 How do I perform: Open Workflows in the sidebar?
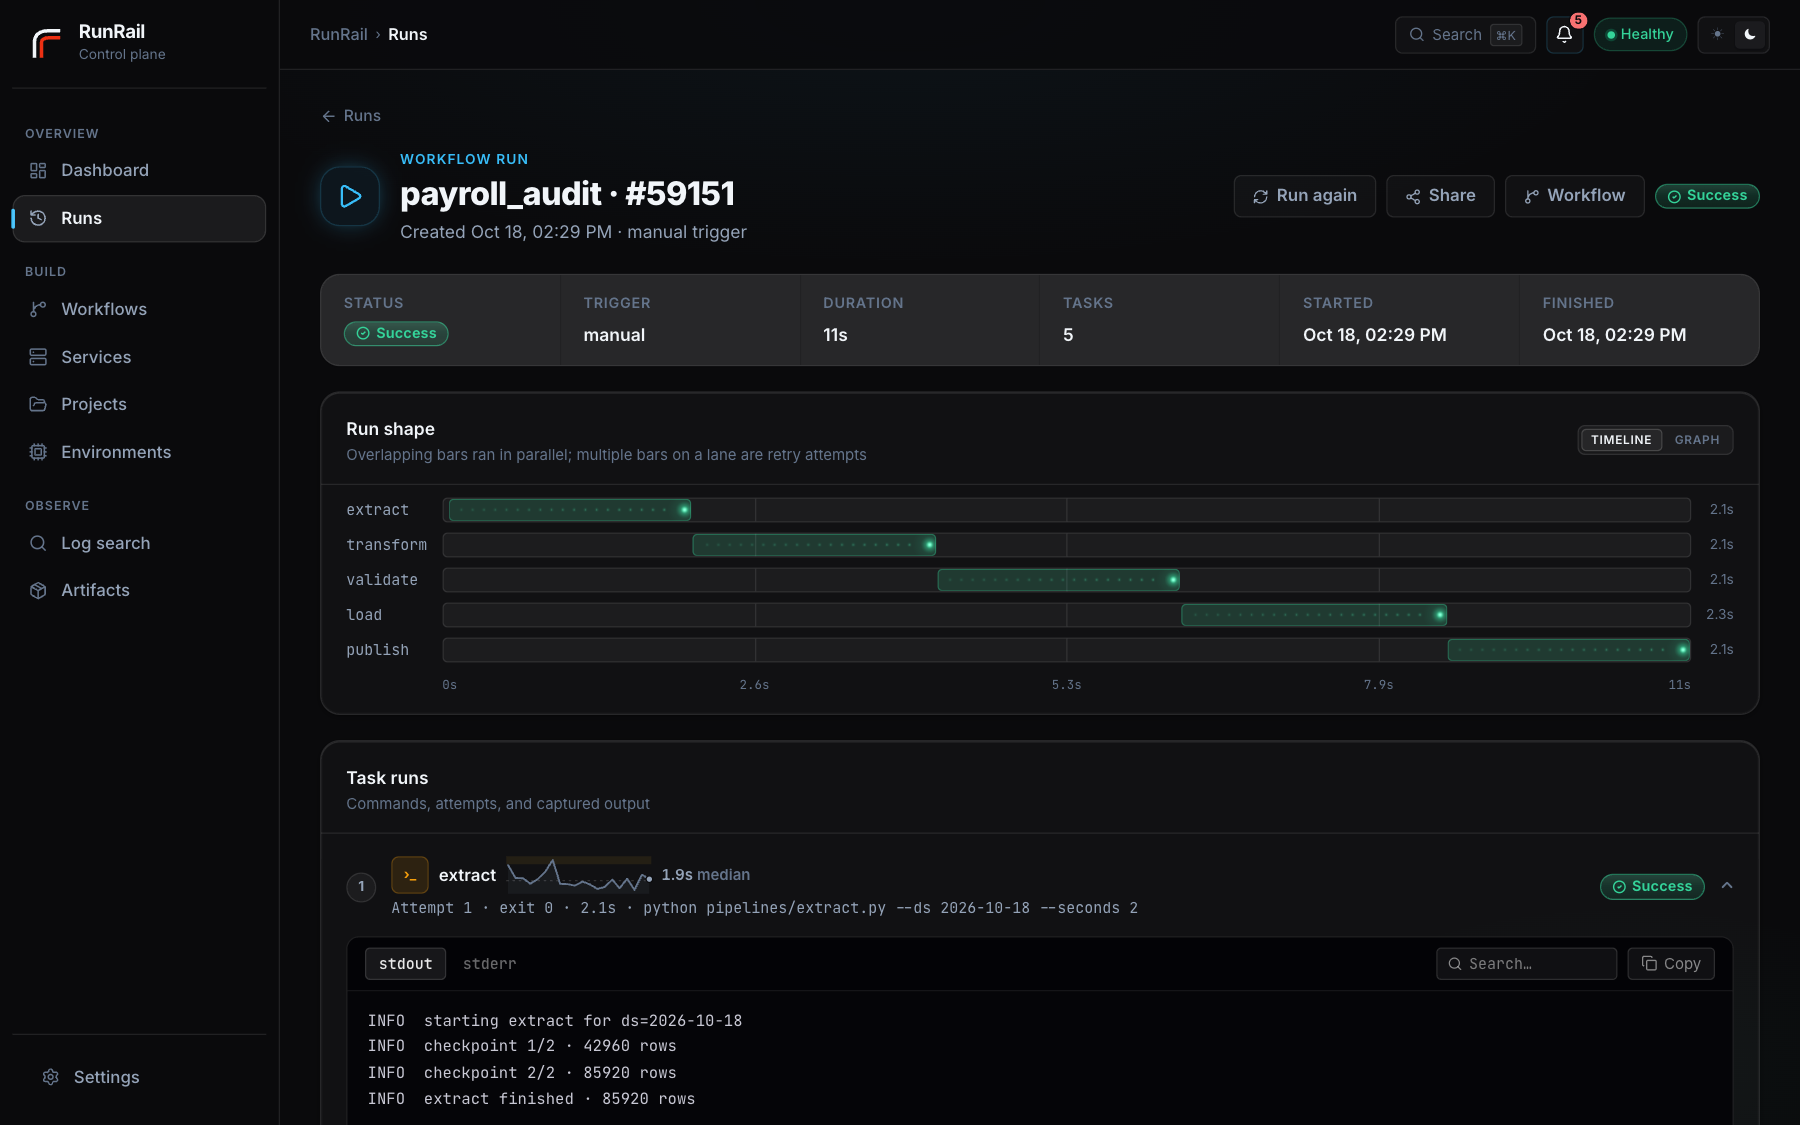(x=139, y=310)
